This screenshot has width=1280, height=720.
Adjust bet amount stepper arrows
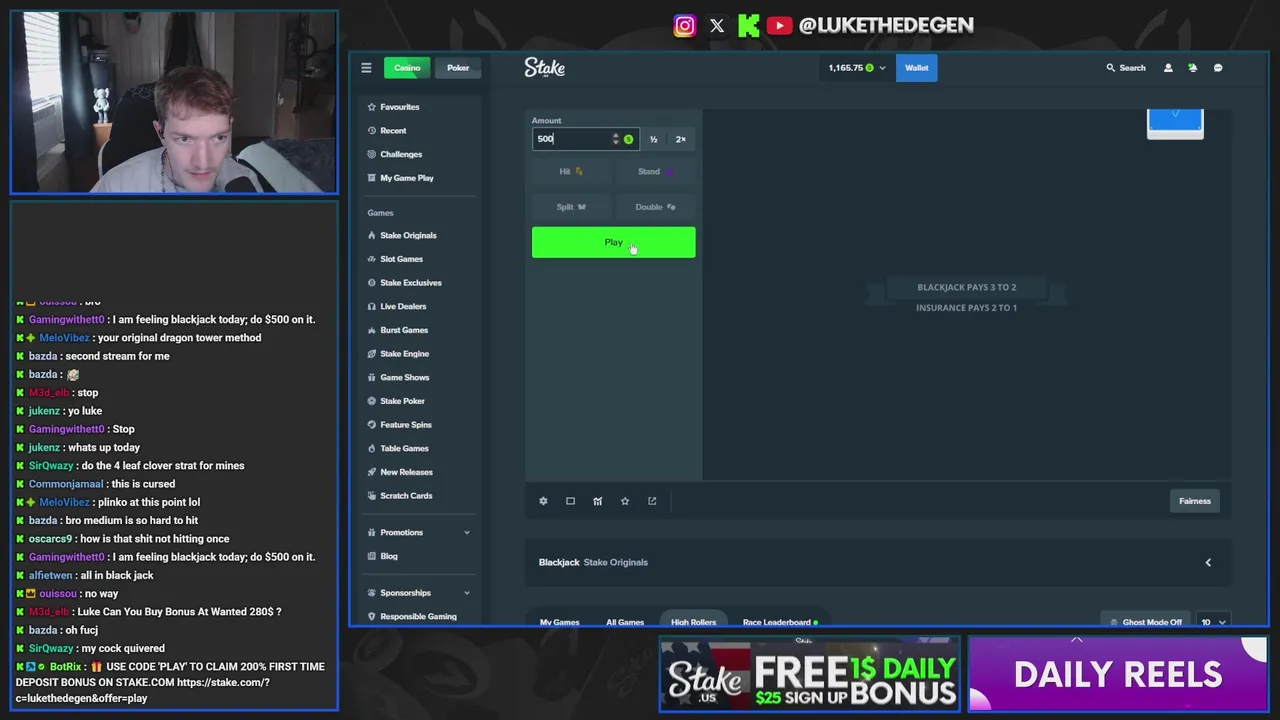pyautogui.click(x=616, y=139)
